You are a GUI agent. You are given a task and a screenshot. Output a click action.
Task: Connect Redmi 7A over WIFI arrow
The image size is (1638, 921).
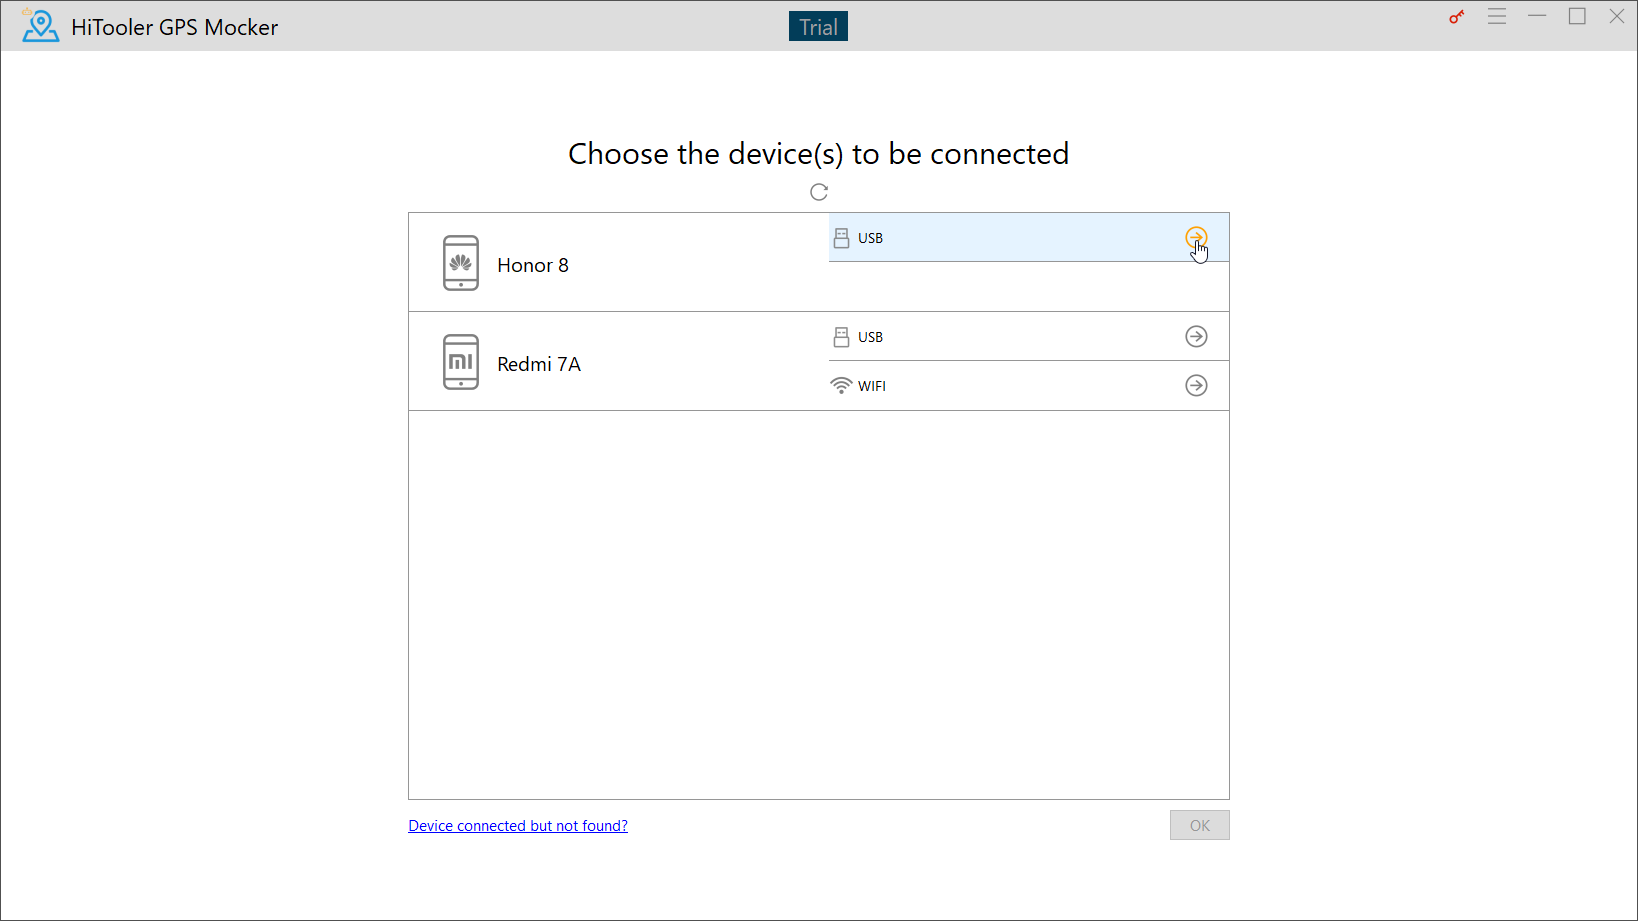pyautogui.click(x=1196, y=386)
